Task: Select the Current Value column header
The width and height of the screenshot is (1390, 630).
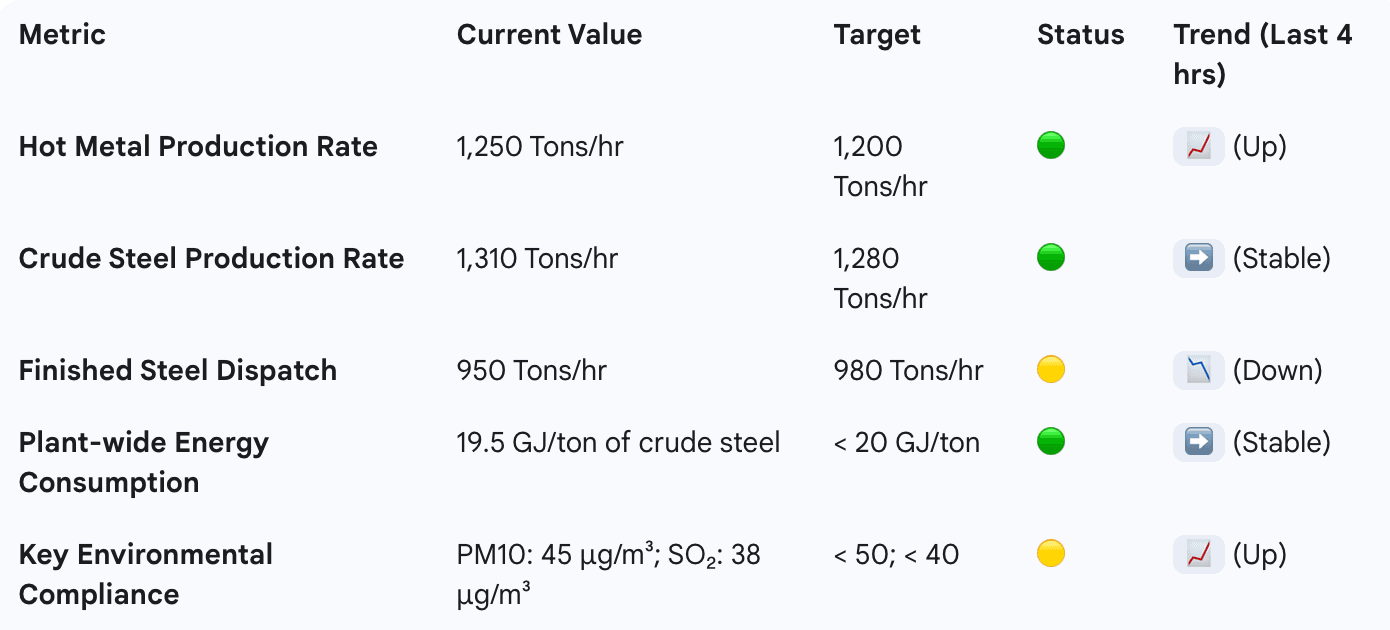Action: tap(549, 35)
